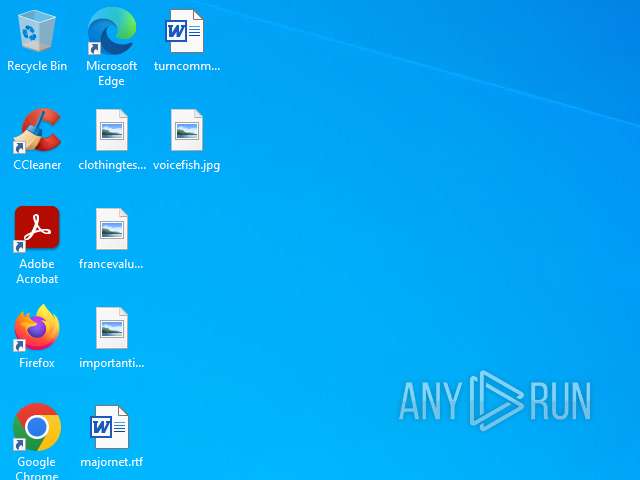This screenshot has height=480, width=640.
Task: Select the CCleaner shortcut icon
Action: pyautogui.click(x=37, y=130)
